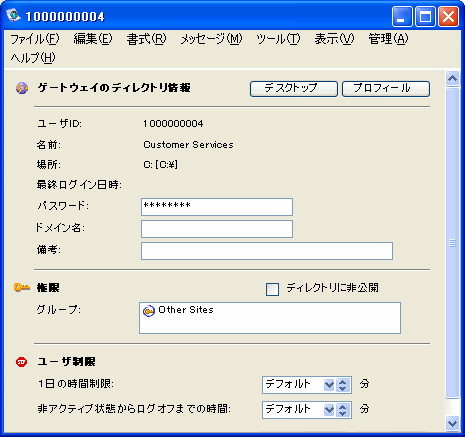
Task: Open the 1日の時間制限 dropdown arrow
Action: [329, 385]
